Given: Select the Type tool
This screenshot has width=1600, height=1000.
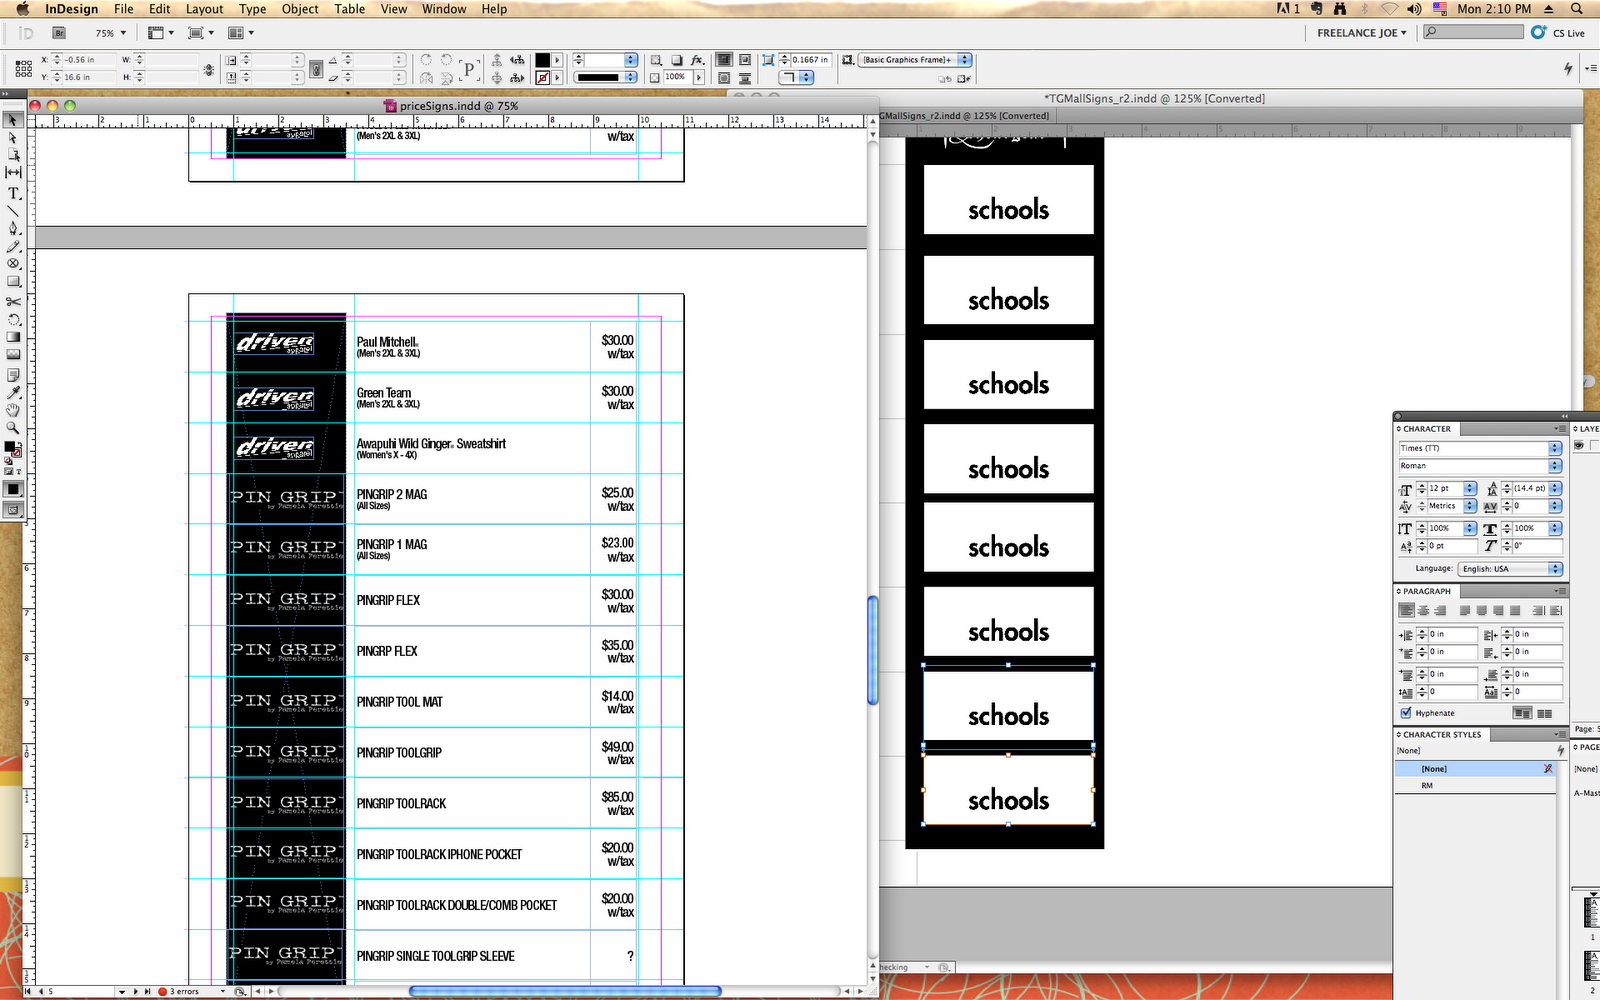Looking at the screenshot, I should 13,193.
